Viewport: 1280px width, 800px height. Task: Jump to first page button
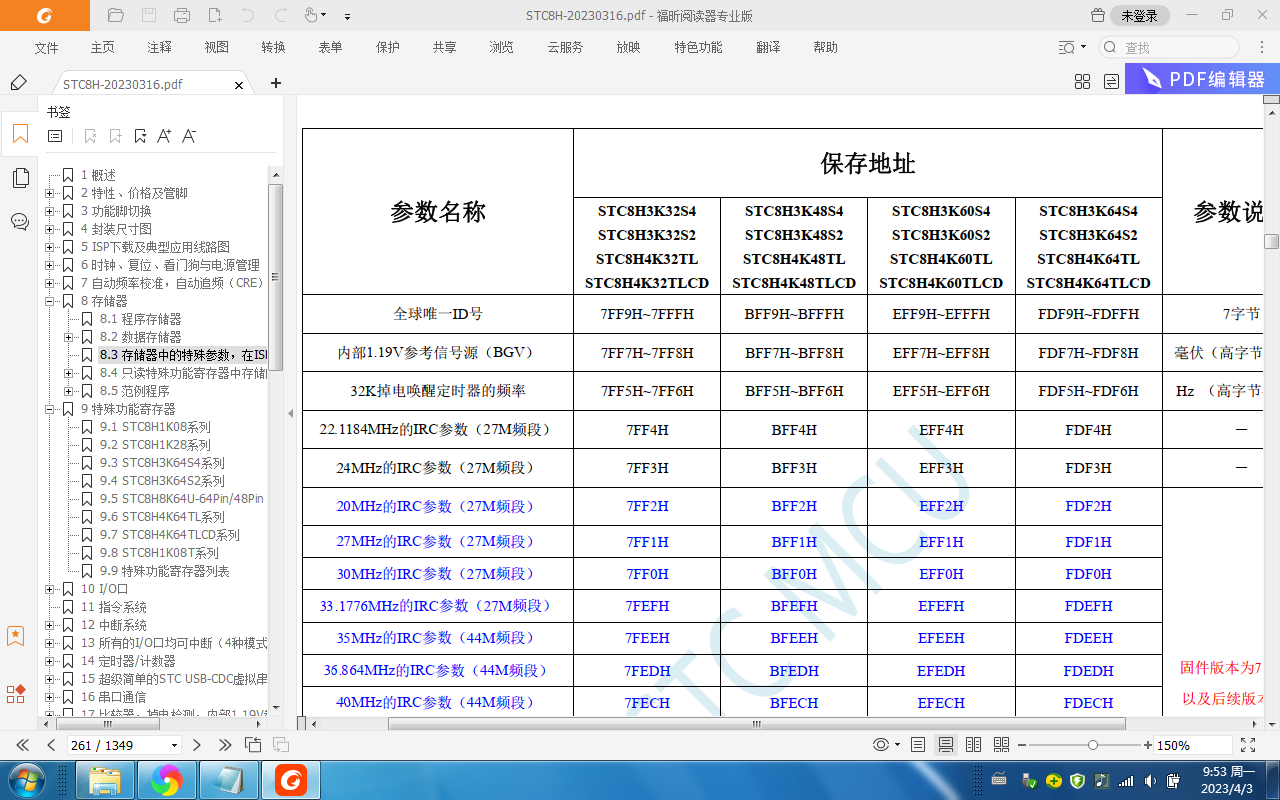[x=22, y=745]
